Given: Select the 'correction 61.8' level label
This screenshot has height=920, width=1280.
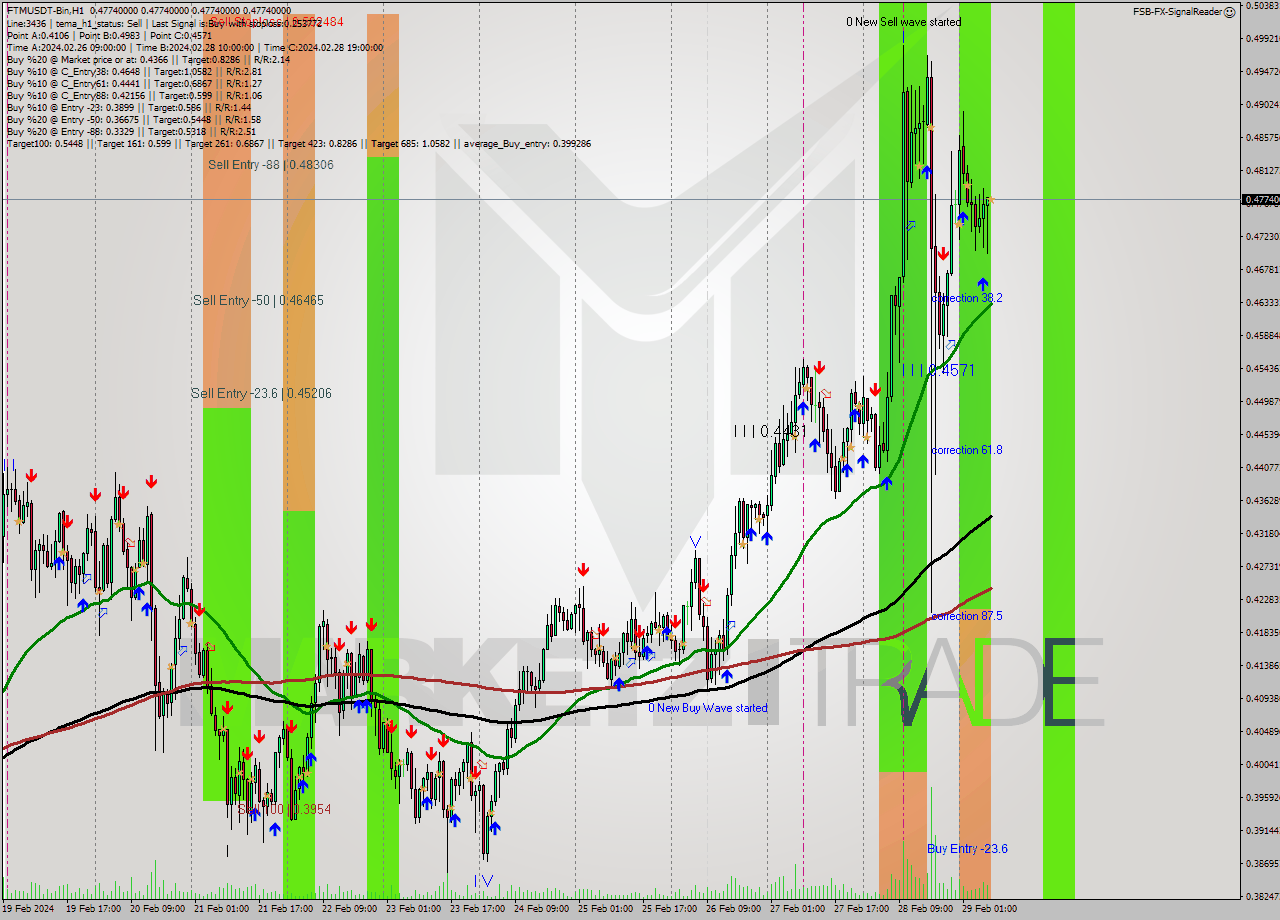Looking at the screenshot, I should tap(966, 450).
